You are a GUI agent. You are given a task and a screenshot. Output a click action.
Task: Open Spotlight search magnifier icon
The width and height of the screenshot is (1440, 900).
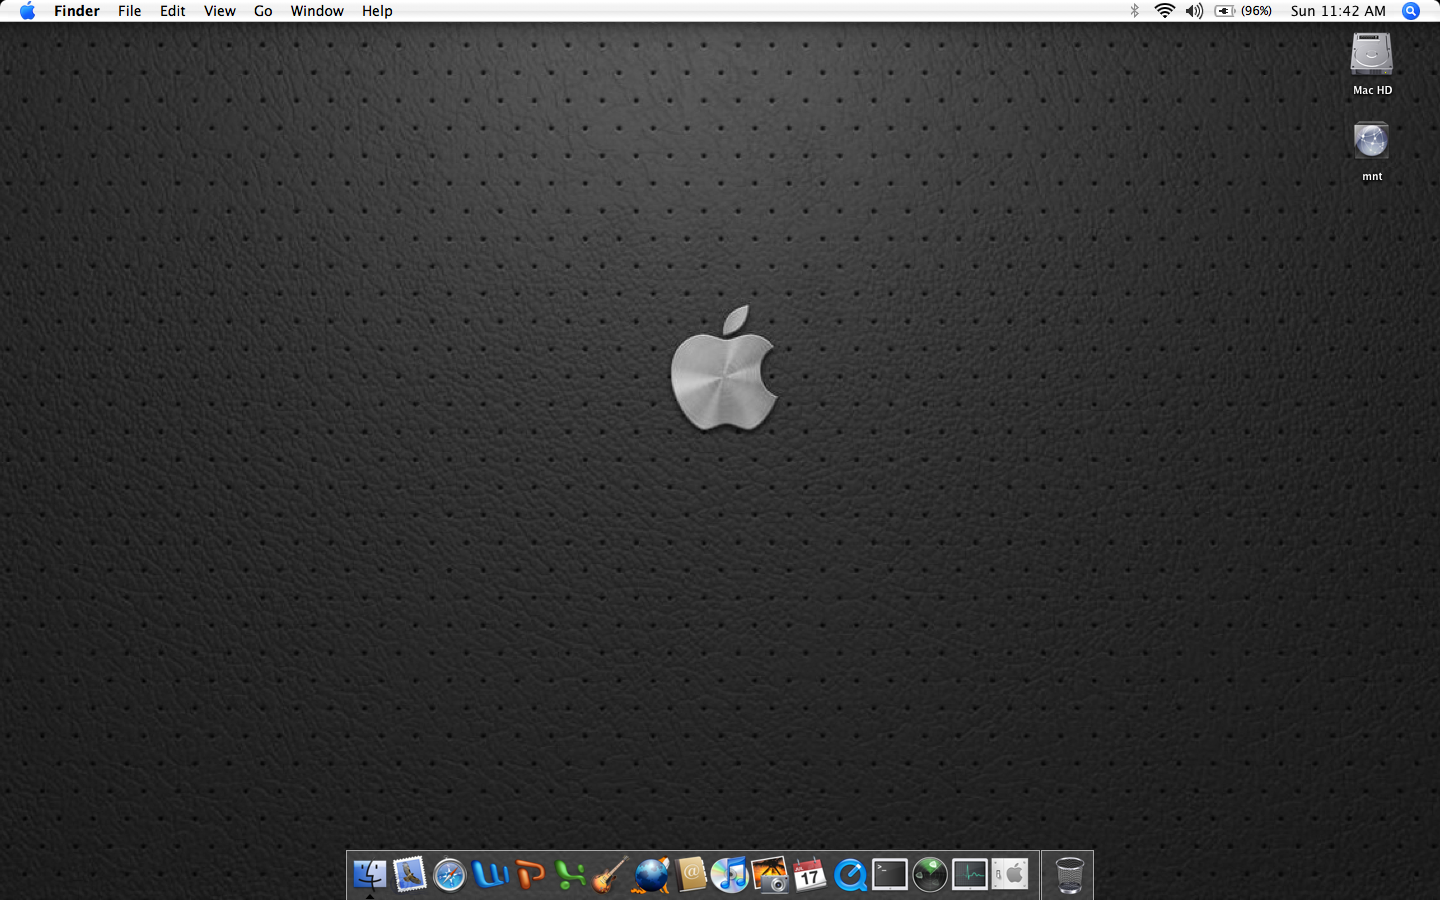point(1411,11)
